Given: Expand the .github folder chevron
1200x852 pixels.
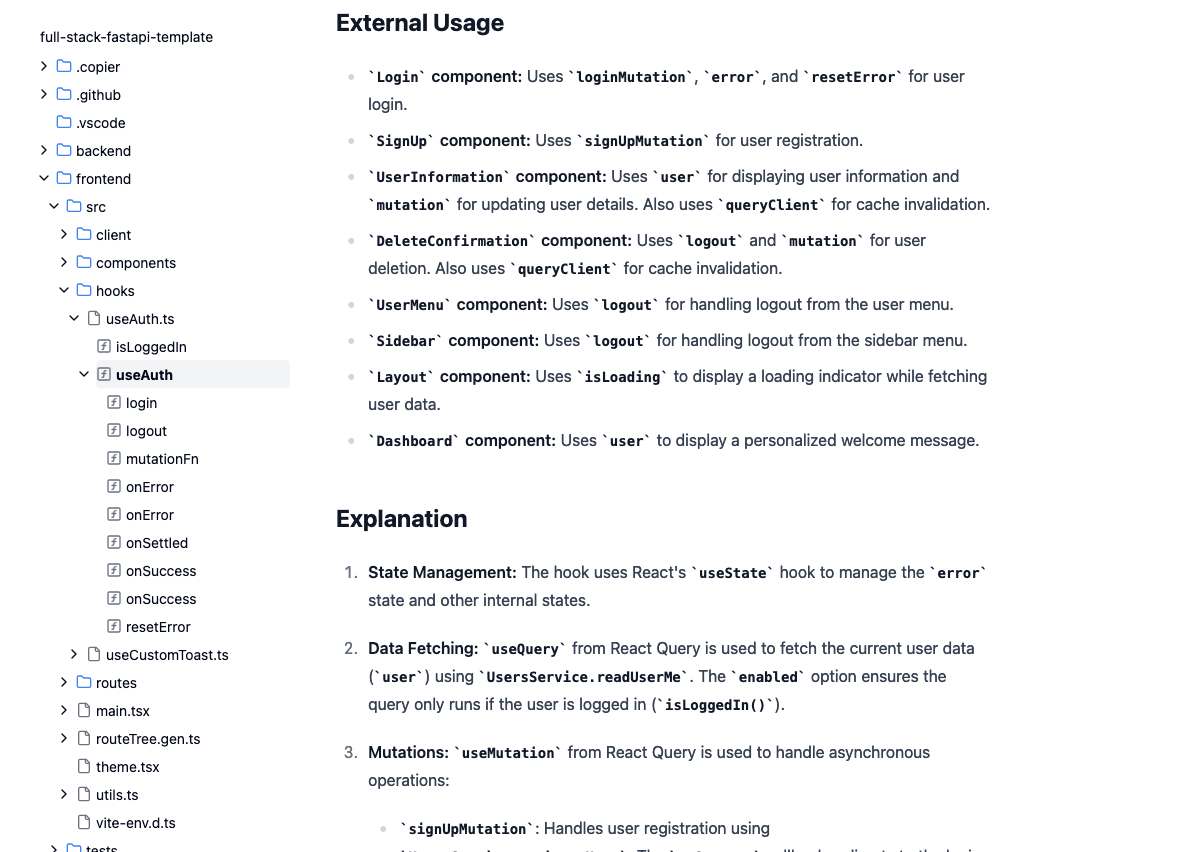Looking at the screenshot, I should pos(44,95).
